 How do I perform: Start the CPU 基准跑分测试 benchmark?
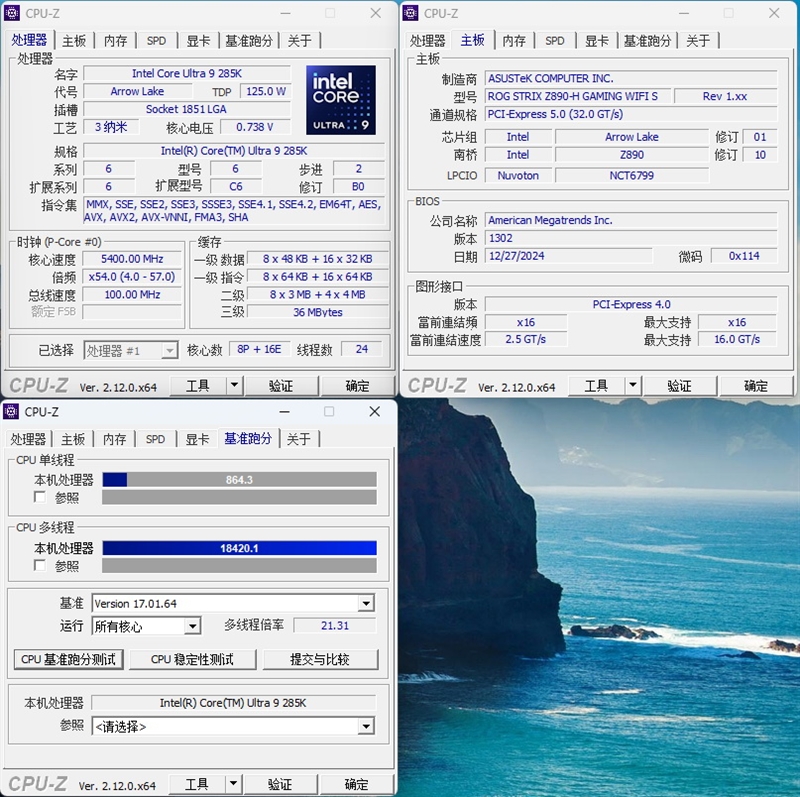(x=68, y=659)
